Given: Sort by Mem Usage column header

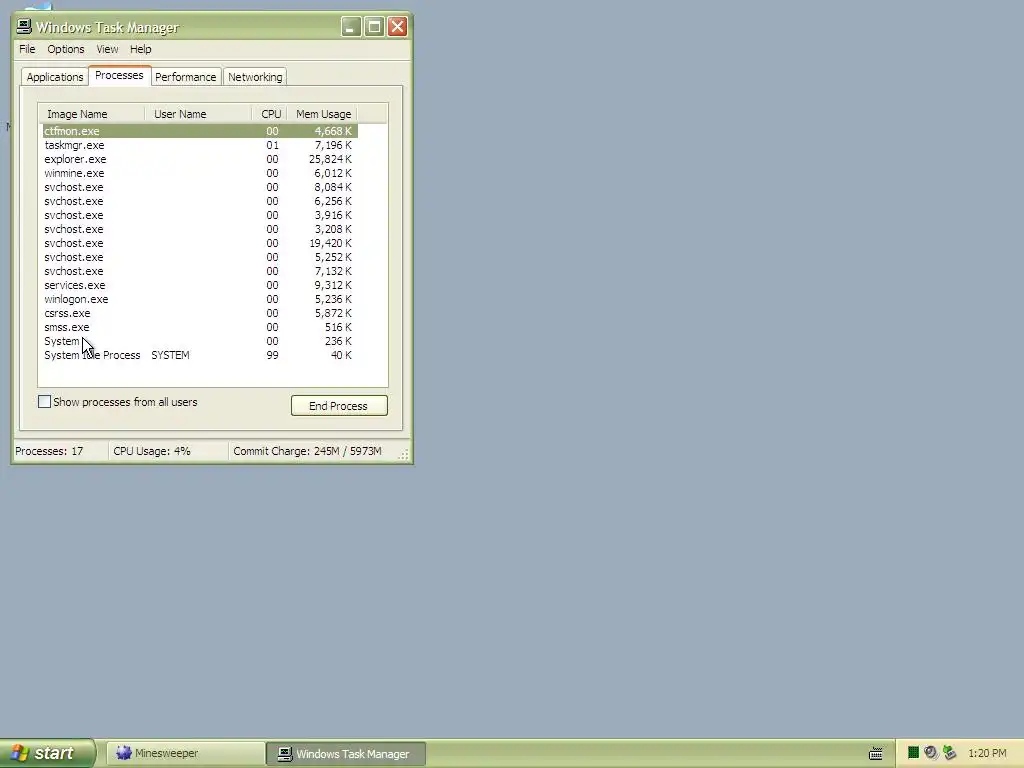Looking at the screenshot, I should pyautogui.click(x=323, y=114).
